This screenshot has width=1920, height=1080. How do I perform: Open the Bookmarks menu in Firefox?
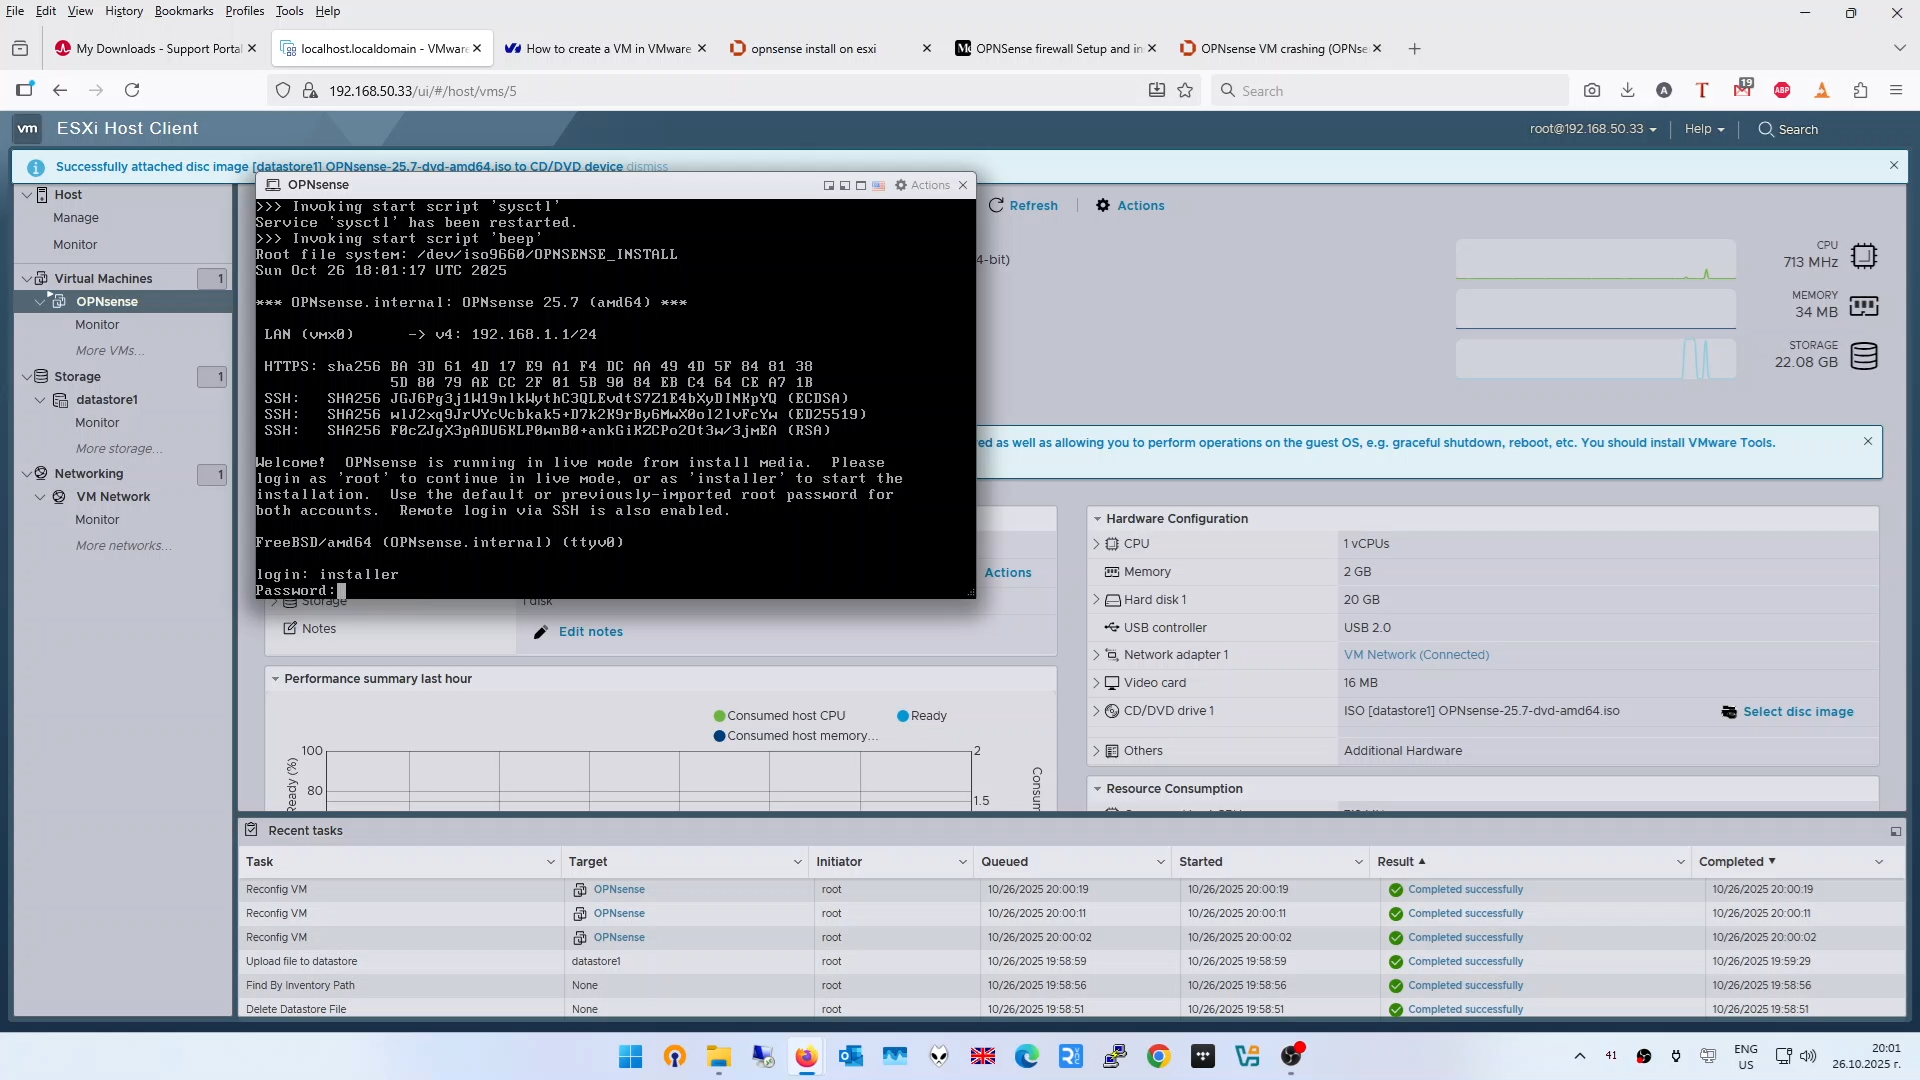tap(183, 11)
